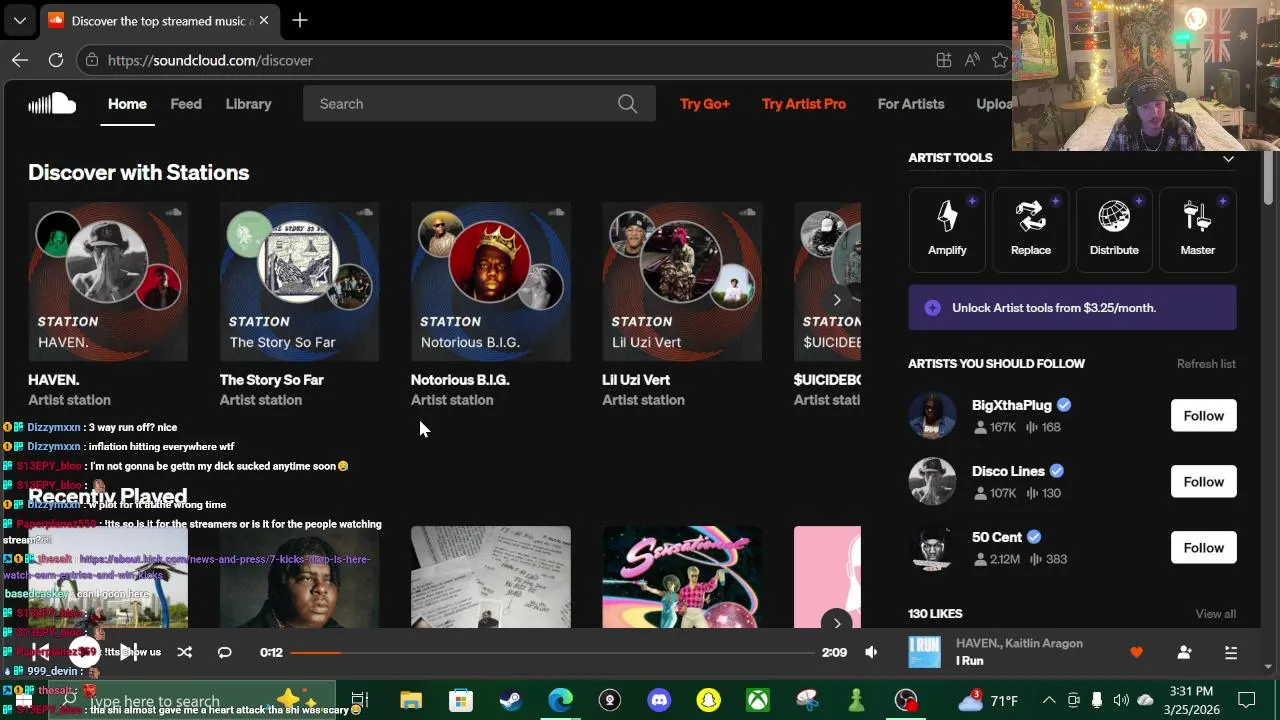
Task: Open the For Artists menu item
Action: 911,104
